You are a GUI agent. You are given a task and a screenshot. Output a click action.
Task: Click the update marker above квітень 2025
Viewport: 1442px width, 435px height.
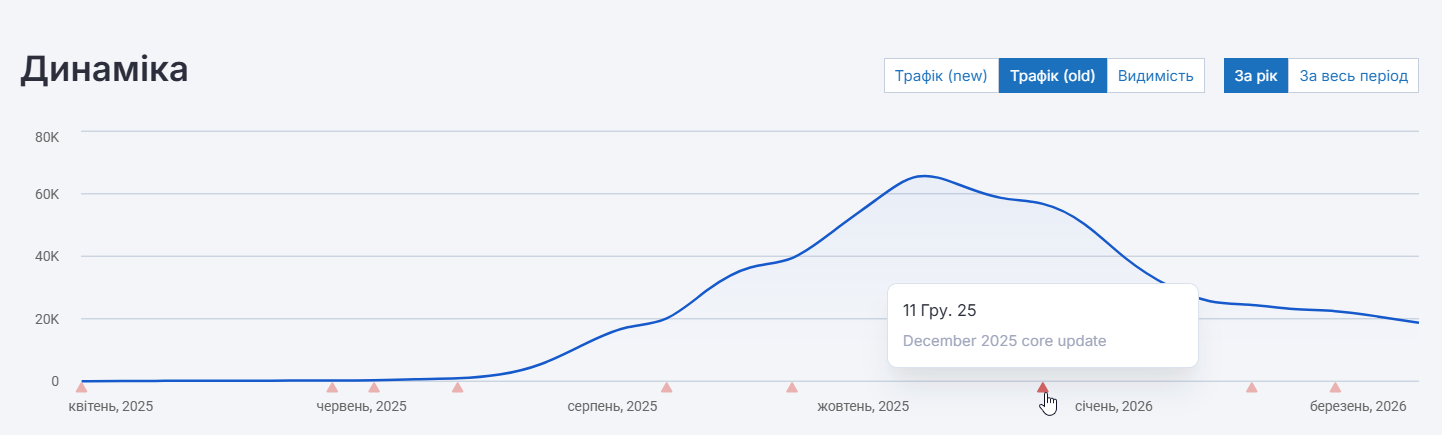82,387
